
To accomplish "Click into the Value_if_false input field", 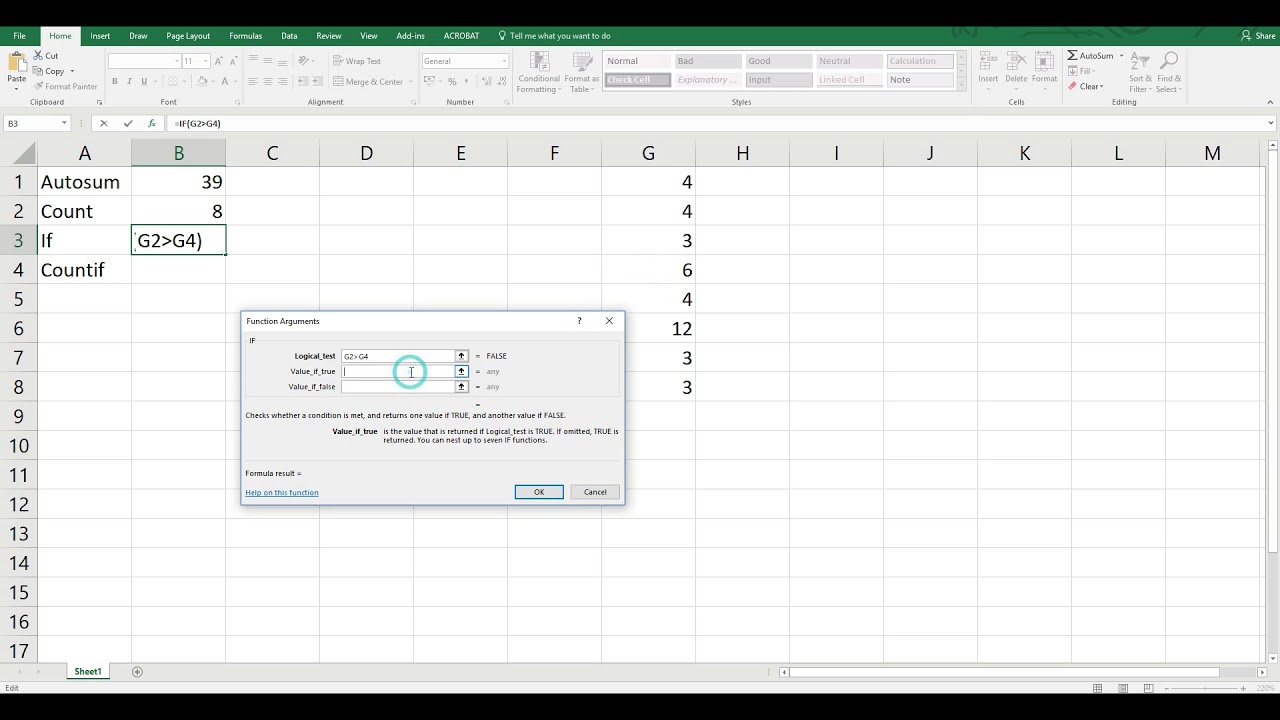I will coord(398,386).
